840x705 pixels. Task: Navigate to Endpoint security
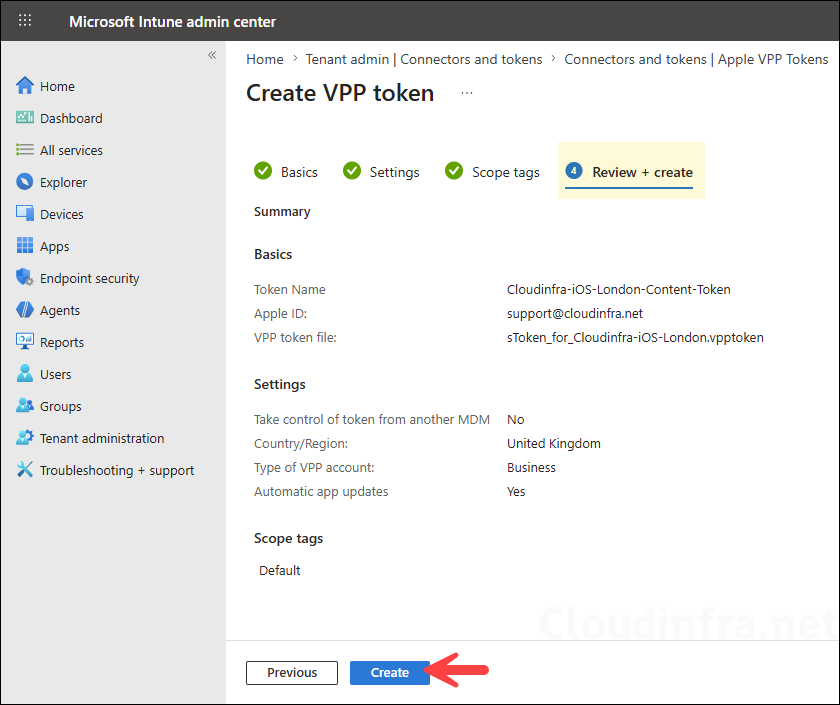click(89, 279)
